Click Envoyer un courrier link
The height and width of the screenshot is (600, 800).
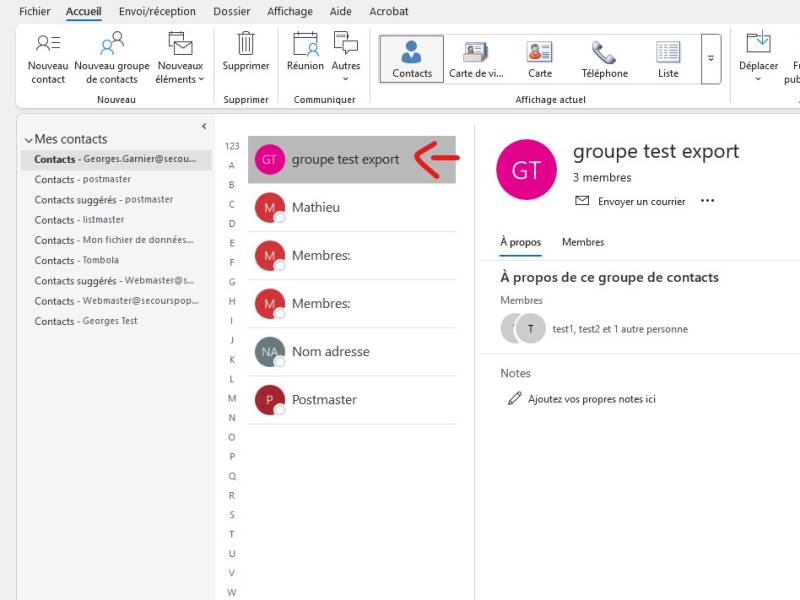pyautogui.click(x=641, y=202)
